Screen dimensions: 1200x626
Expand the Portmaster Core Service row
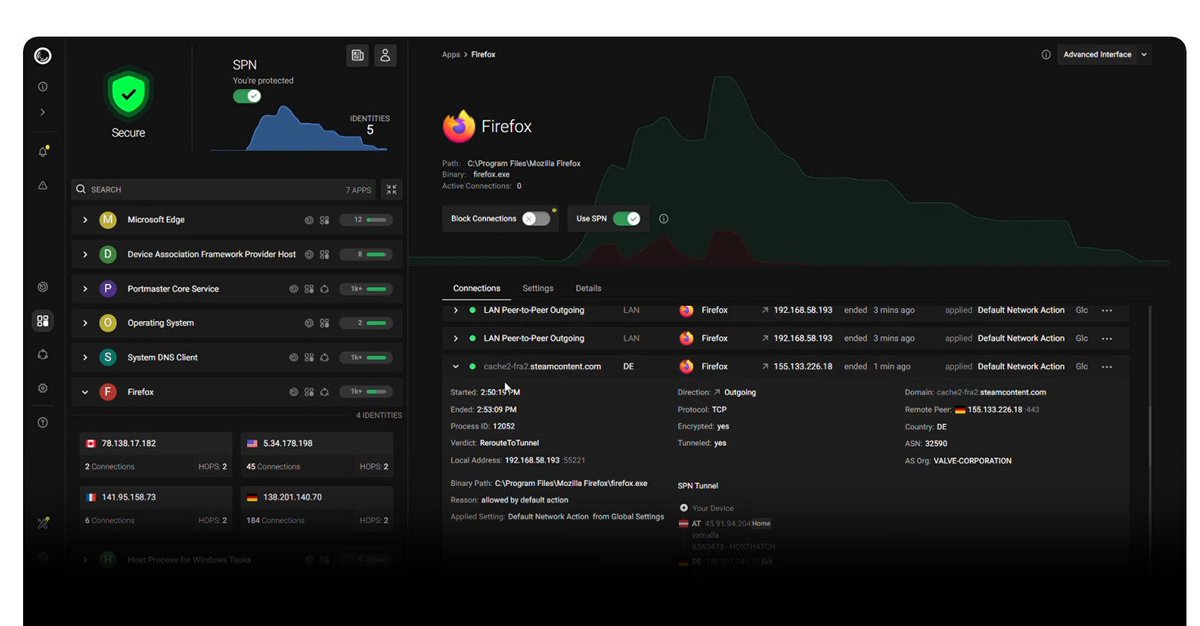[85, 289]
